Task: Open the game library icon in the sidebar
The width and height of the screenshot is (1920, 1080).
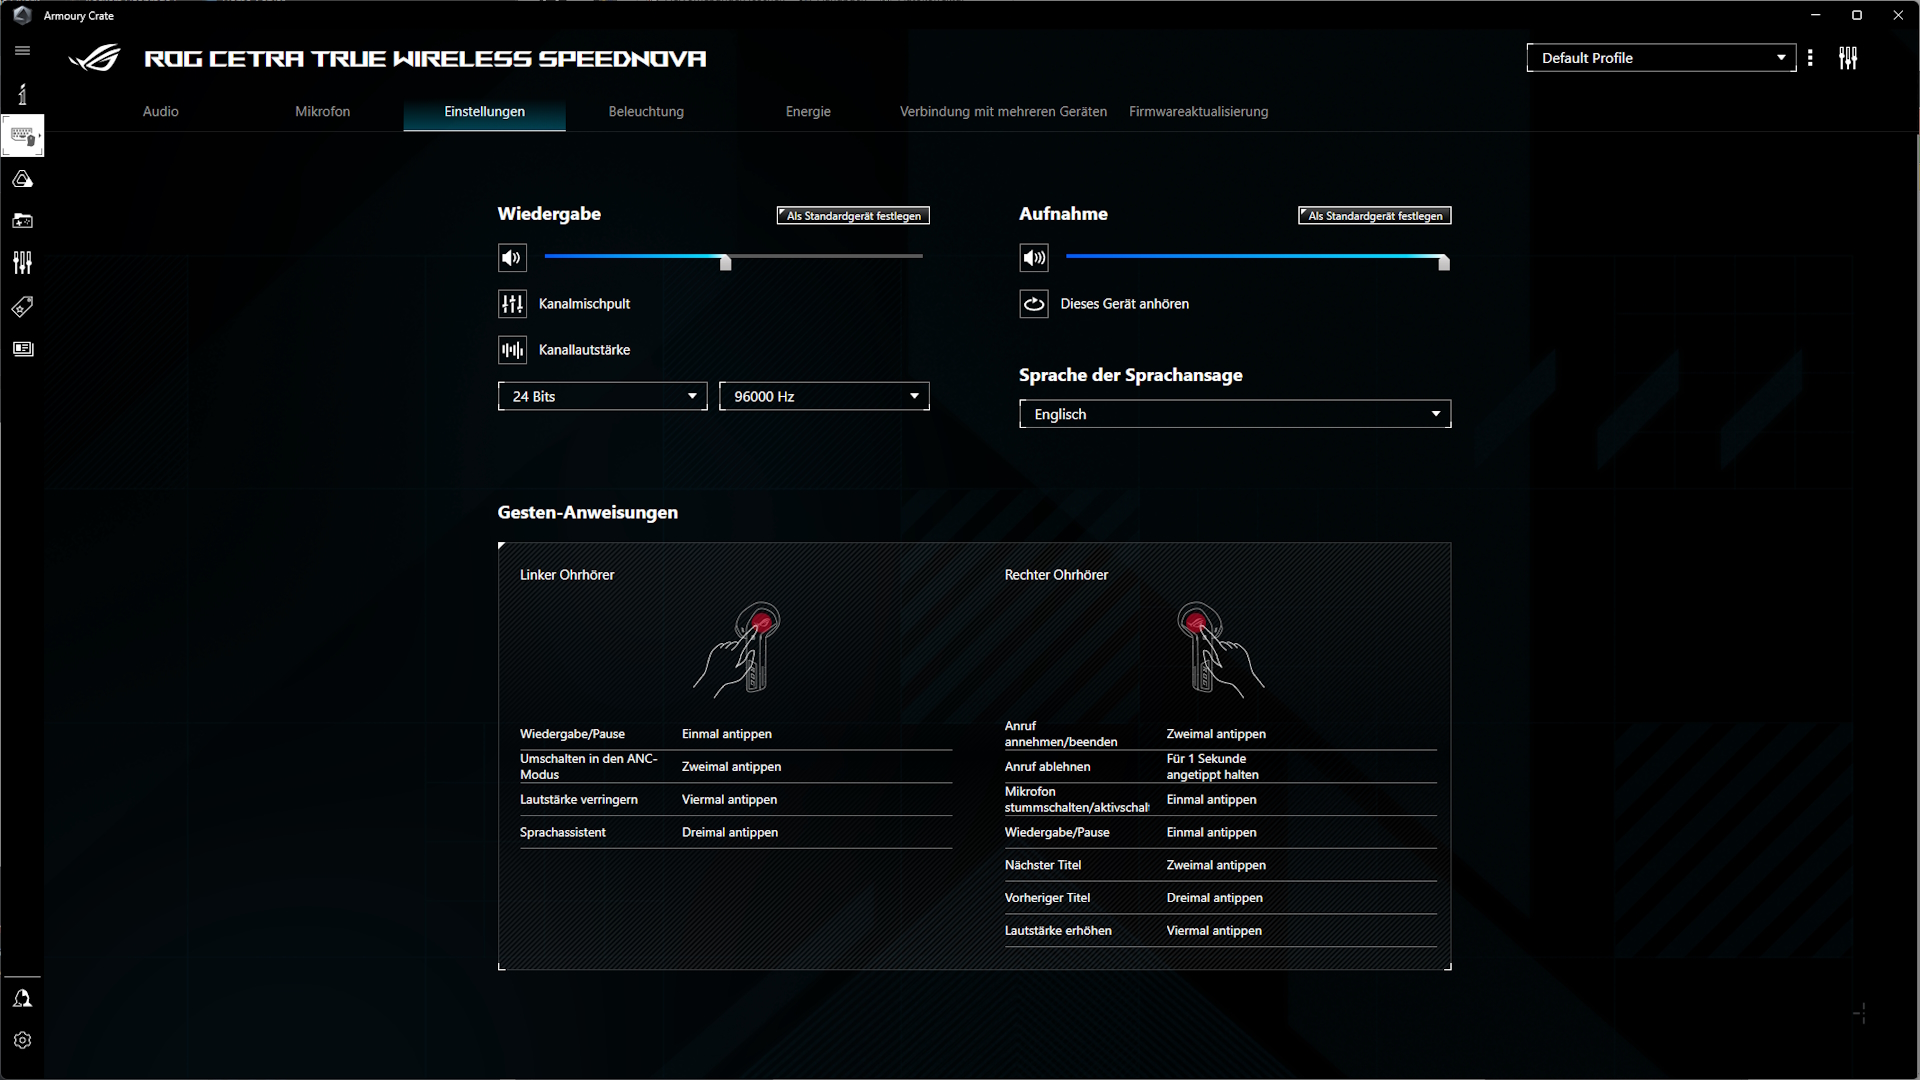Action: [x=22, y=221]
